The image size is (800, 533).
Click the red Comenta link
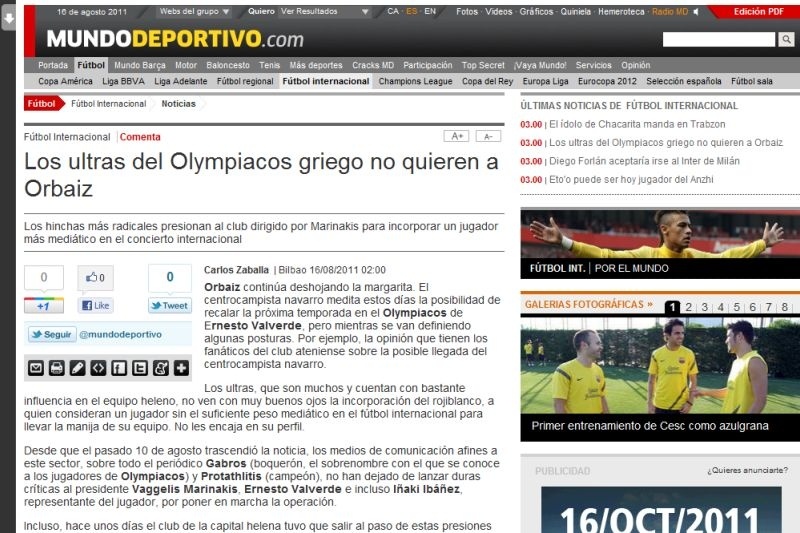(140, 137)
